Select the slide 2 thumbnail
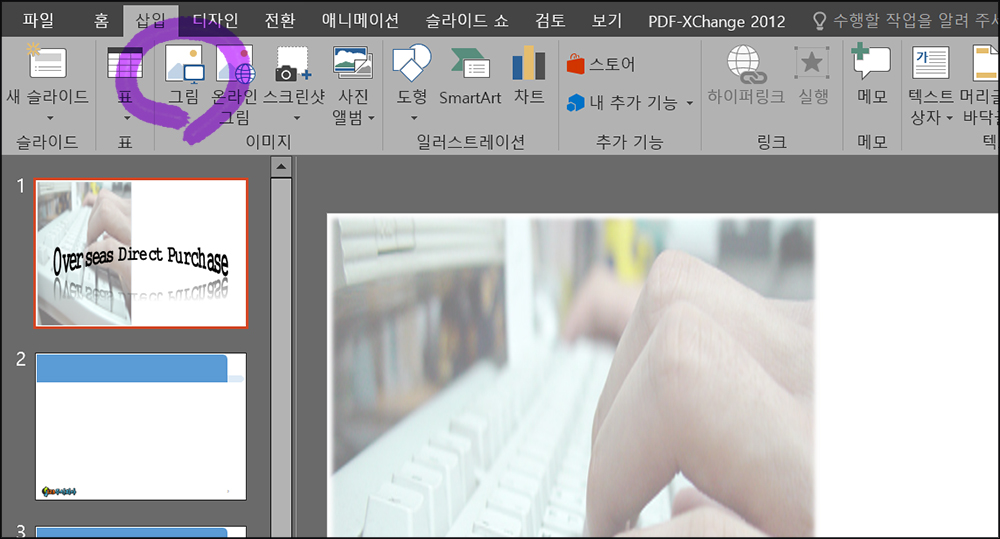The width and height of the screenshot is (1000, 539). pos(141,427)
